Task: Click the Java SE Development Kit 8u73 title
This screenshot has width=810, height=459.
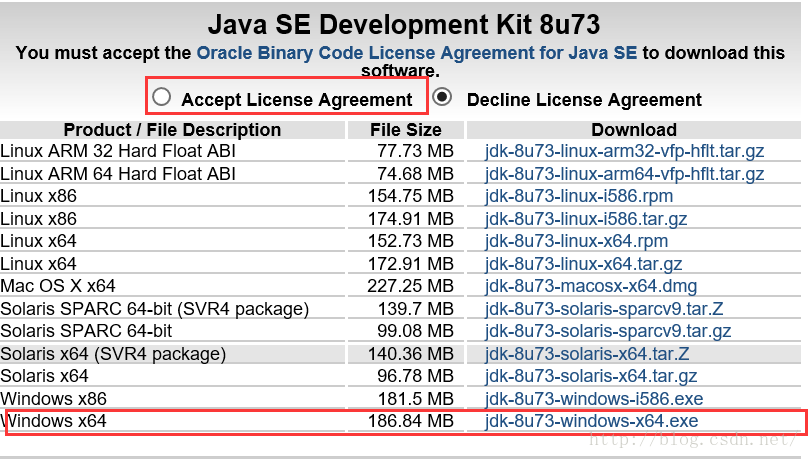Action: pyautogui.click(x=404, y=24)
